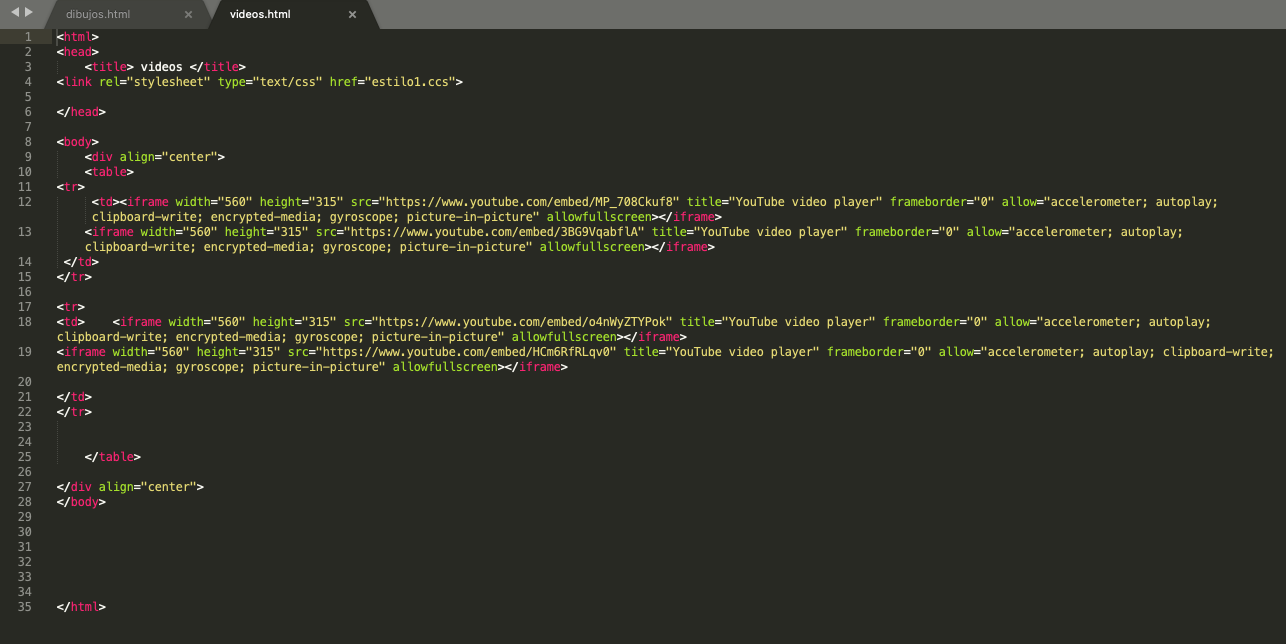
Task: Click the <tr> tag on line 11
Action: [x=71, y=187]
